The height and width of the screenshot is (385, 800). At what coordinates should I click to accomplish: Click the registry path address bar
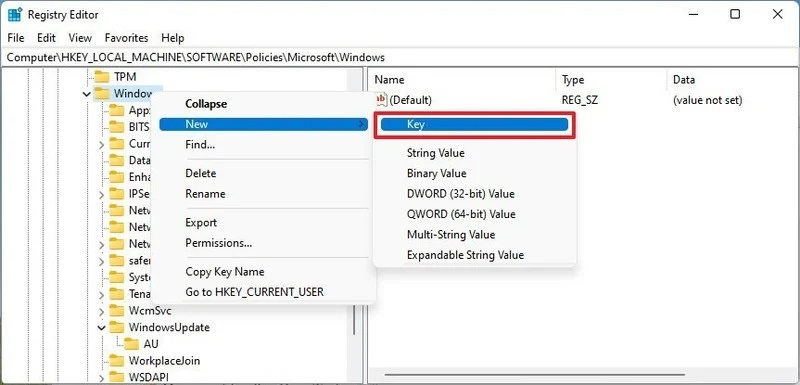click(400, 57)
